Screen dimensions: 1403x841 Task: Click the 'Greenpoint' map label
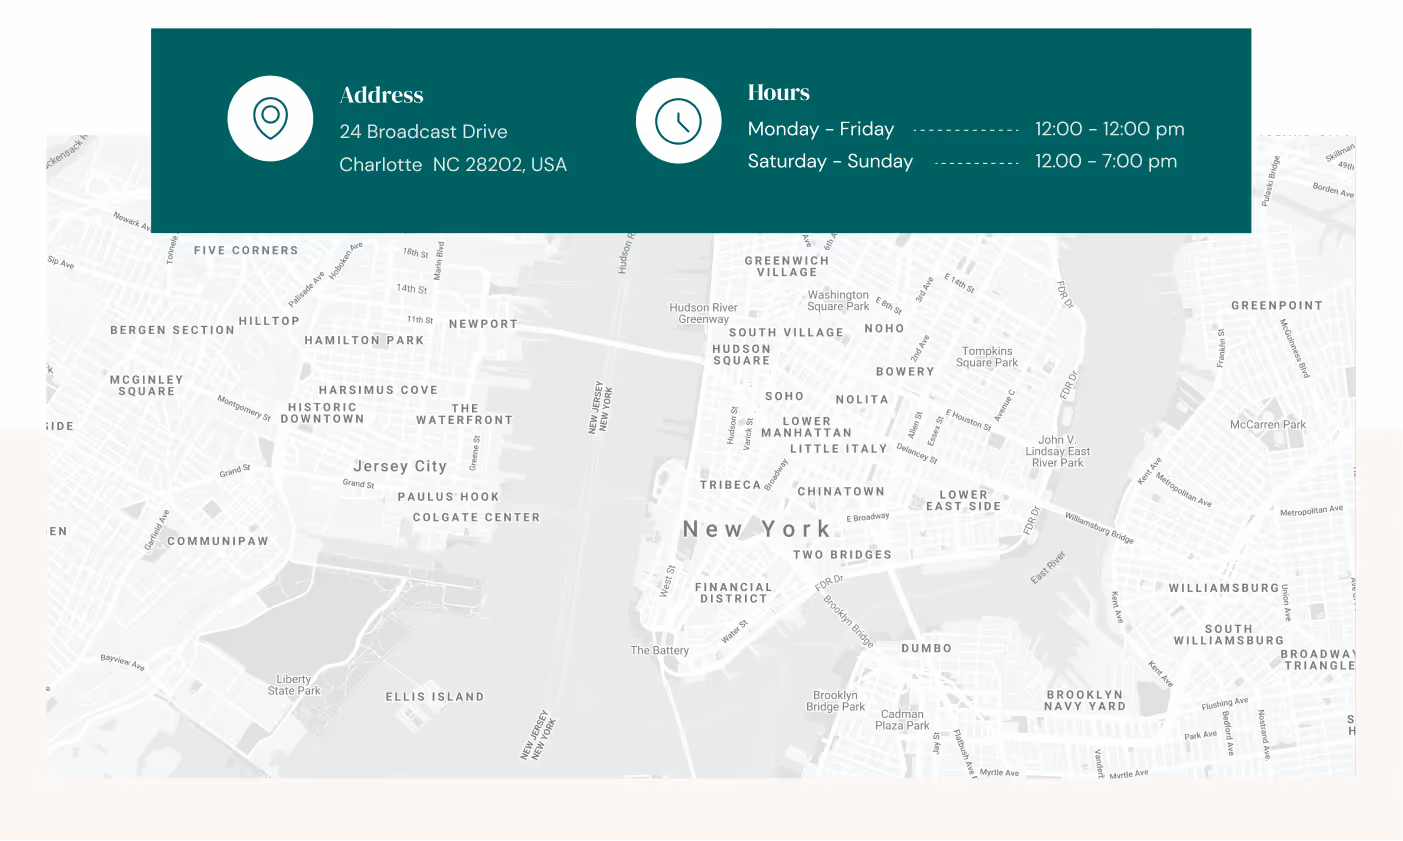point(1277,306)
